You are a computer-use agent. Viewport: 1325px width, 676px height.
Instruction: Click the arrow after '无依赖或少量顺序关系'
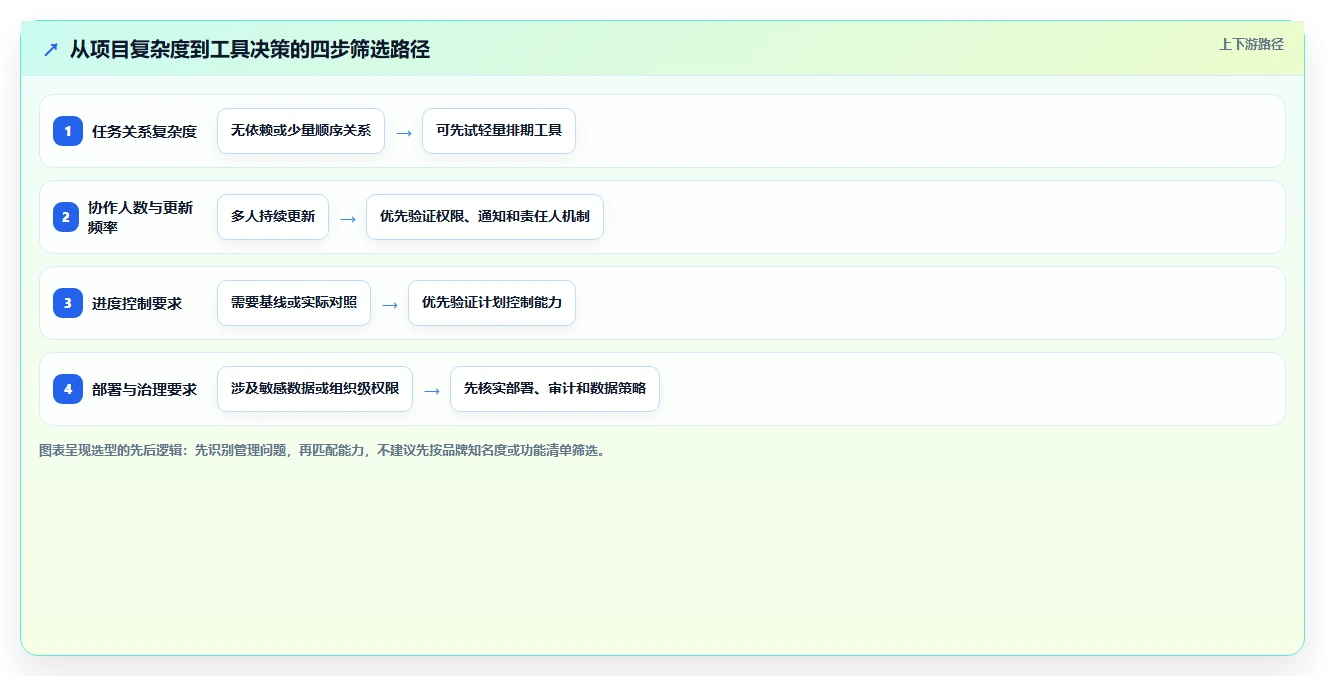pos(404,132)
